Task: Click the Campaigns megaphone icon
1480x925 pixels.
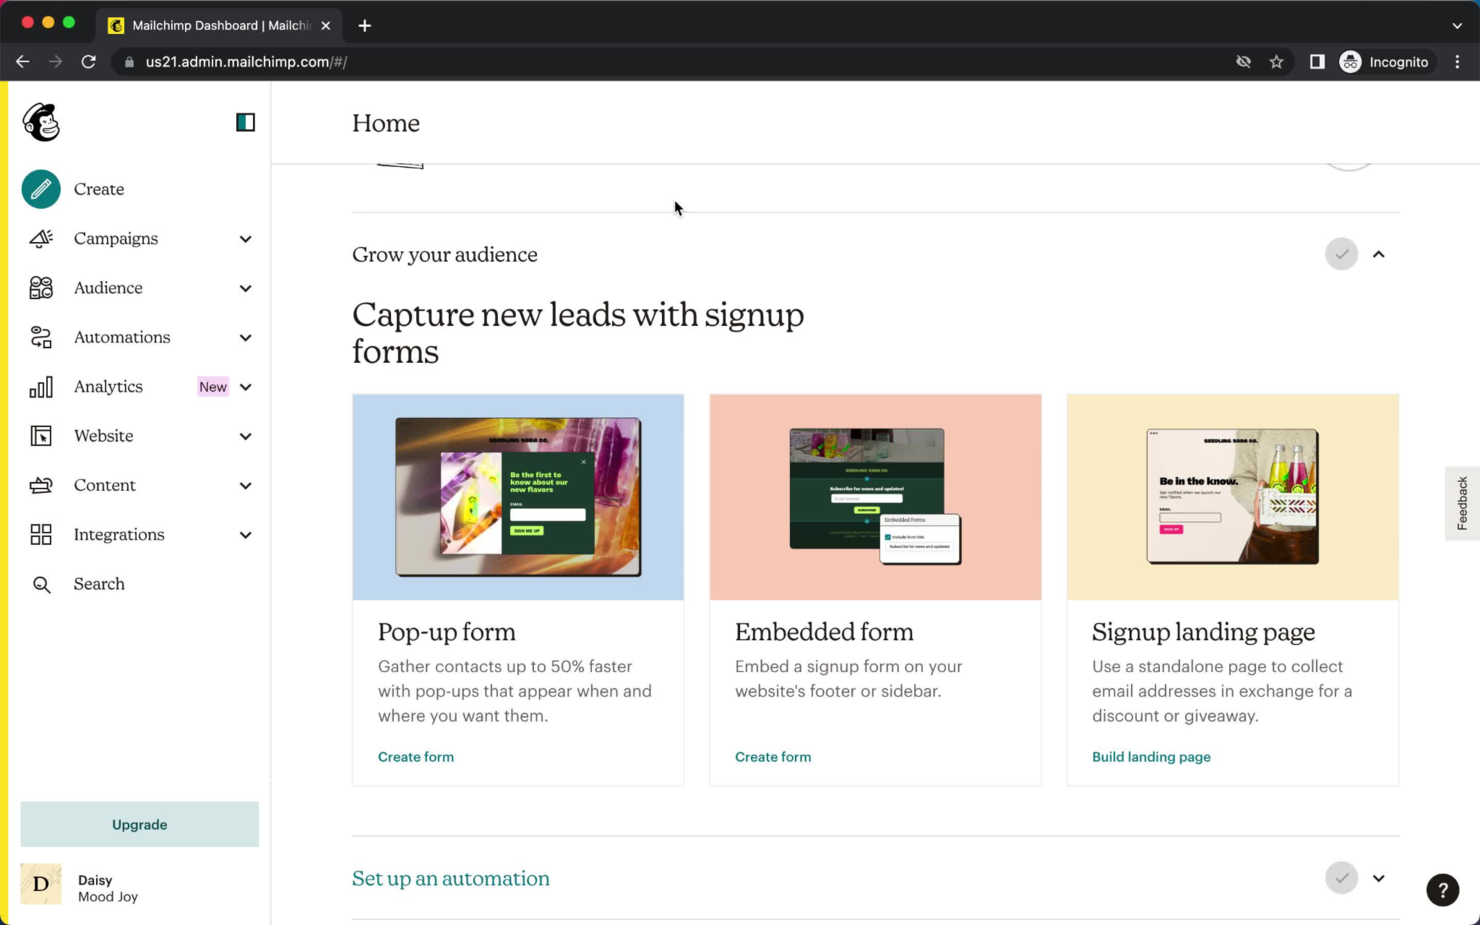Action: [x=41, y=238]
